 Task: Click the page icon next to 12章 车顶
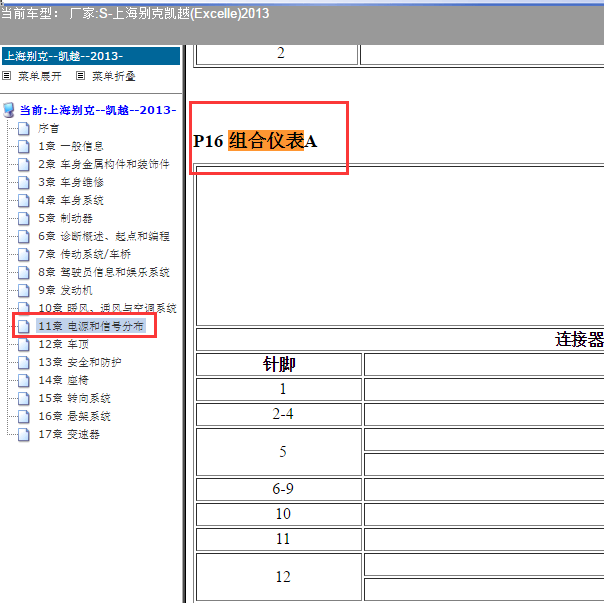[x=23, y=344]
